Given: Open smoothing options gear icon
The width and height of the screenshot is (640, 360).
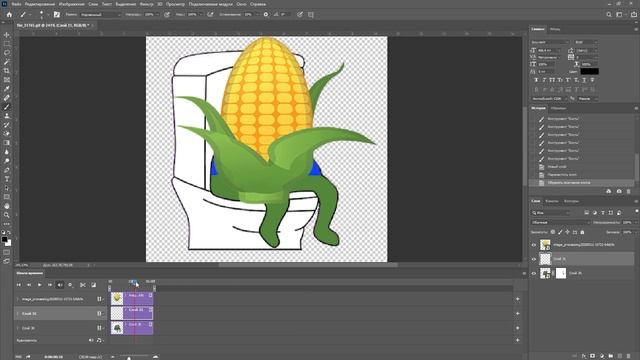Looking at the screenshot, I should click(266, 14).
